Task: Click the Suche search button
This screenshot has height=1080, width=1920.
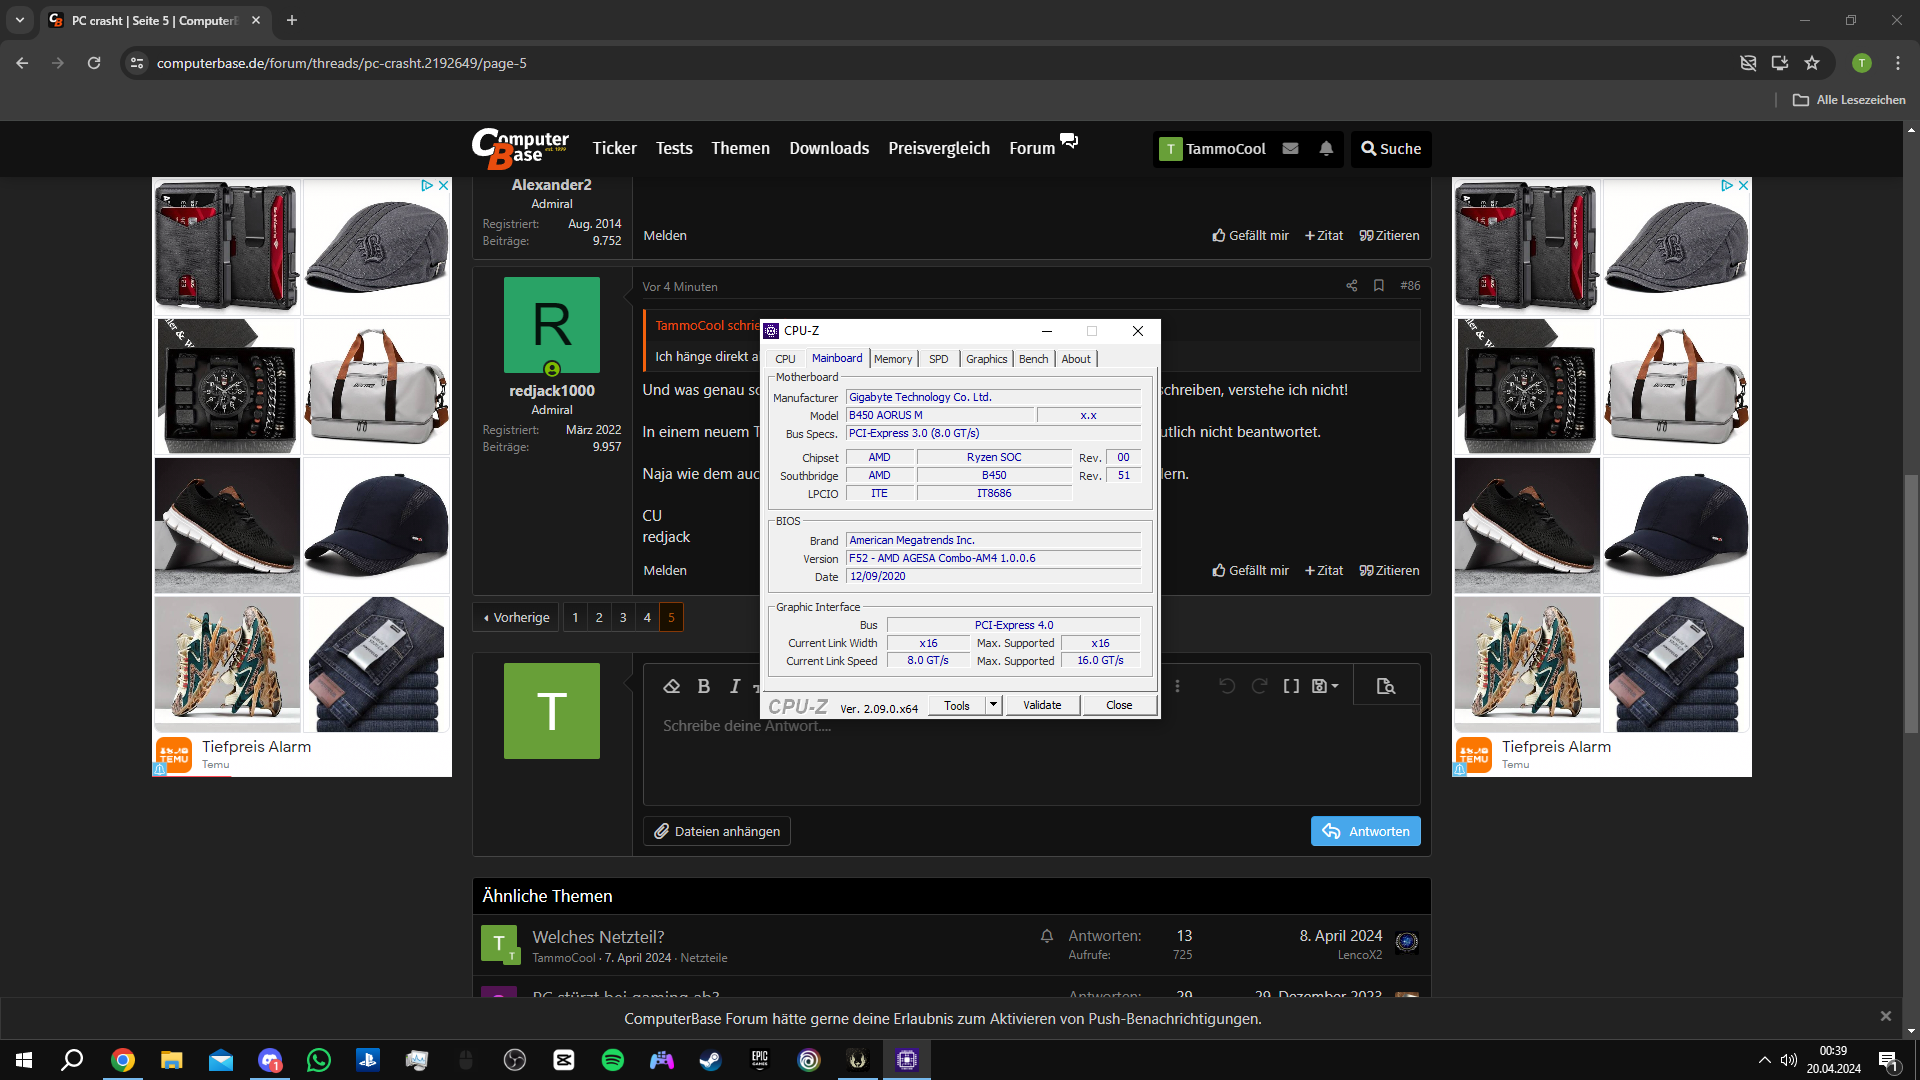Action: coord(1391,149)
